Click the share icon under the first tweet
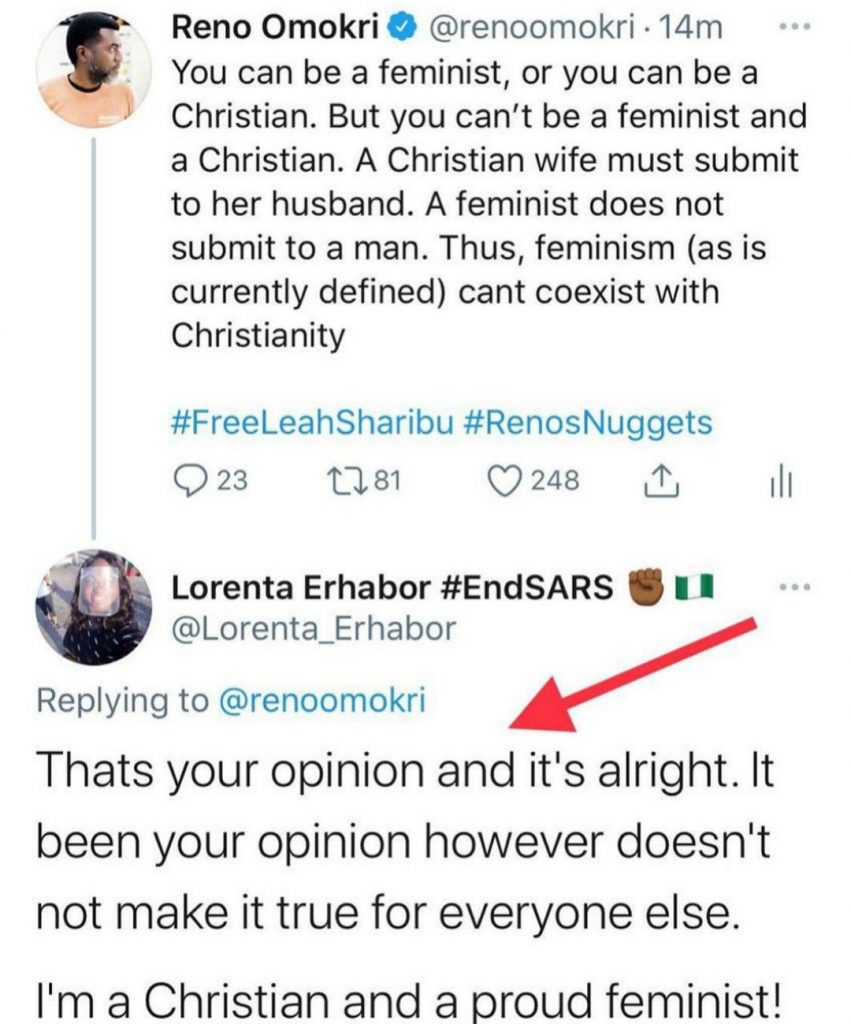This screenshot has width=851, height=1024. pos(658,482)
